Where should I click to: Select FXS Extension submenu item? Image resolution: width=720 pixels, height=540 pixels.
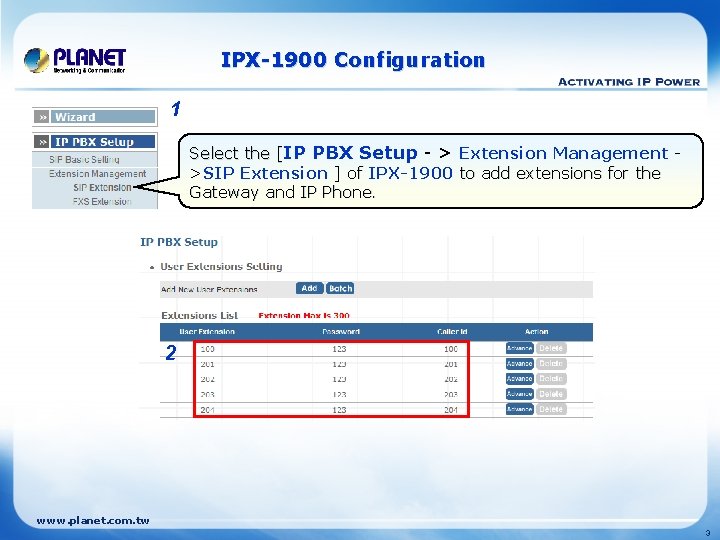coord(102,202)
